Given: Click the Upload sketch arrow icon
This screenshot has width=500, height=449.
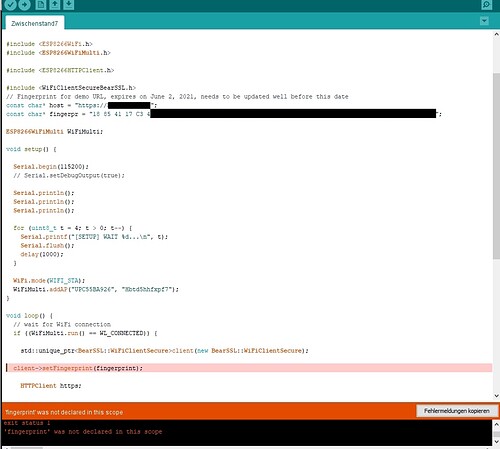Looking at the screenshot, I should click(24, 4).
